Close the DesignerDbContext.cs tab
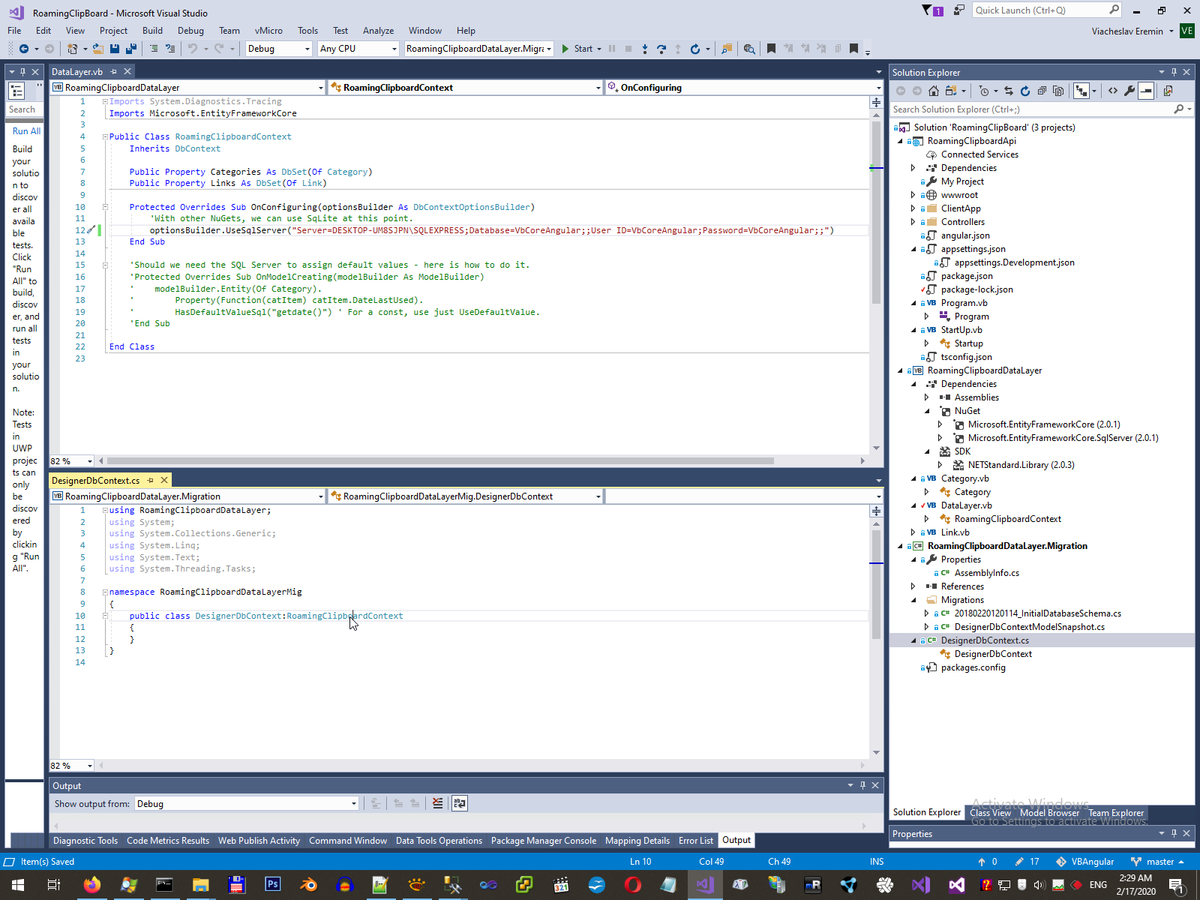The width and height of the screenshot is (1200, 900). (x=164, y=480)
